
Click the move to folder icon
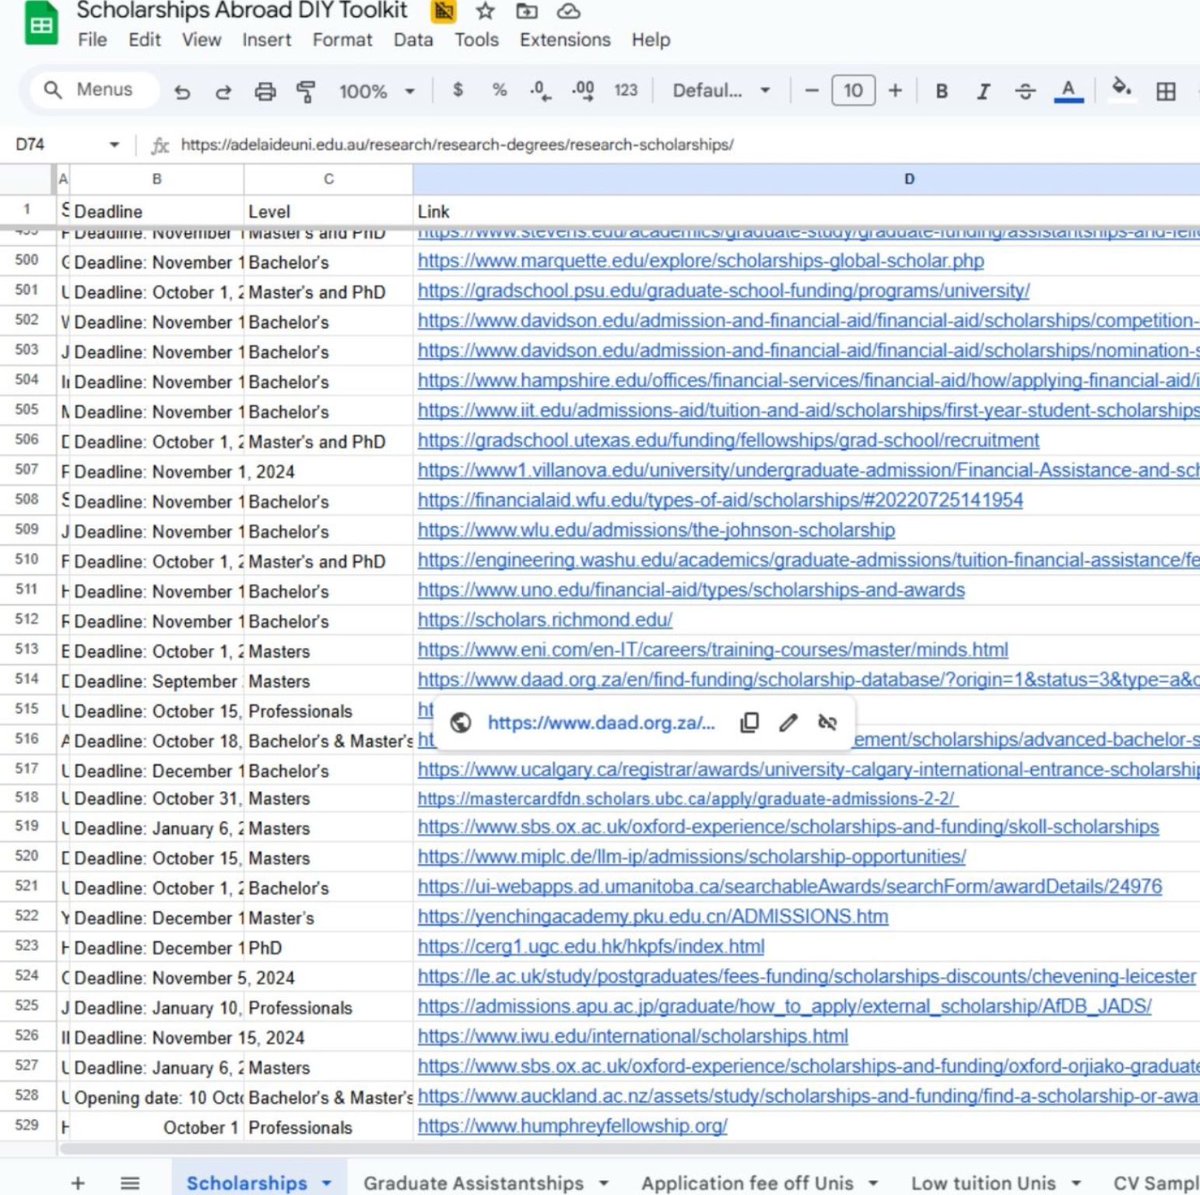(x=527, y=11)
